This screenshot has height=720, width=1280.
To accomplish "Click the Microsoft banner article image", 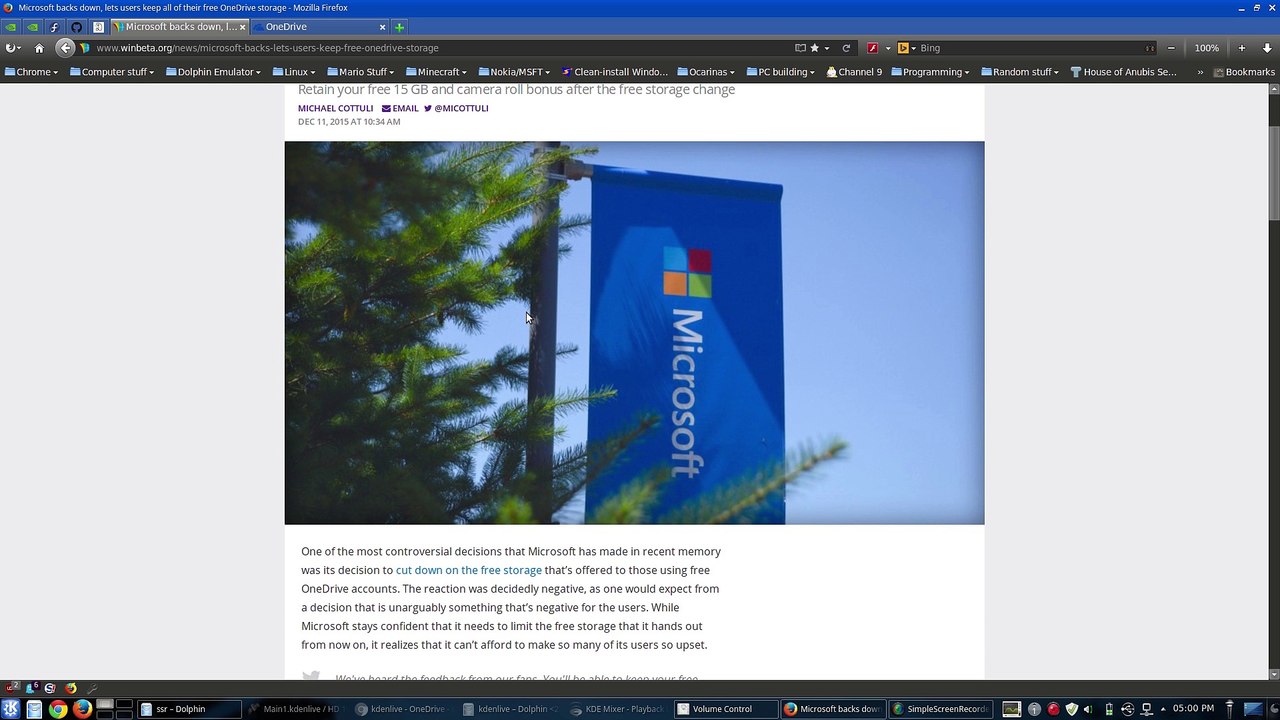I will (634, 332).
